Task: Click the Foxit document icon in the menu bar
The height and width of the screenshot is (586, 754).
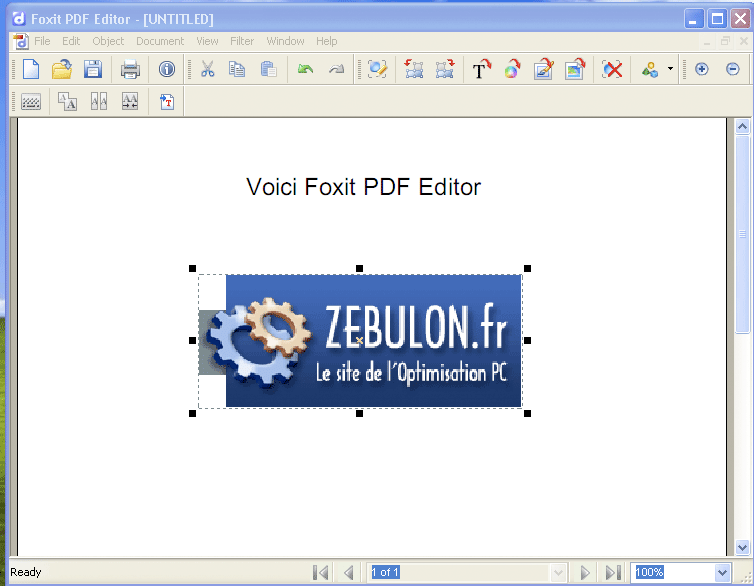Action: click(20, 41)
